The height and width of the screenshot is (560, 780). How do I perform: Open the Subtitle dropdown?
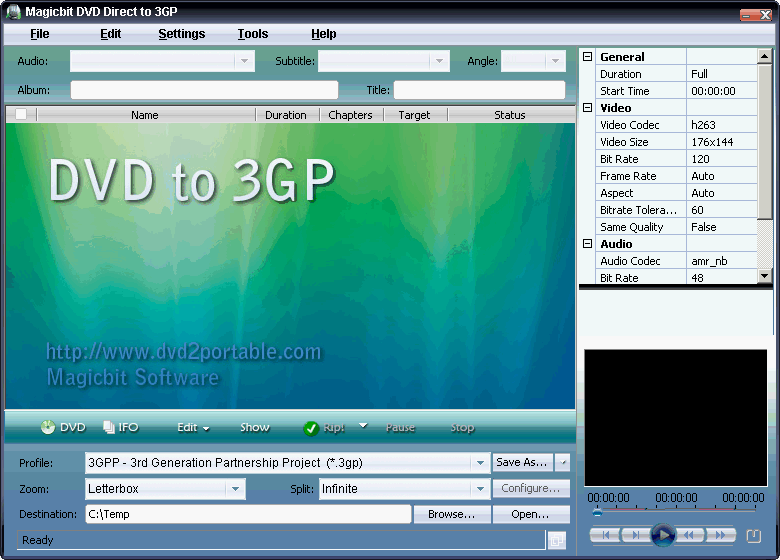tap(439, 61)
